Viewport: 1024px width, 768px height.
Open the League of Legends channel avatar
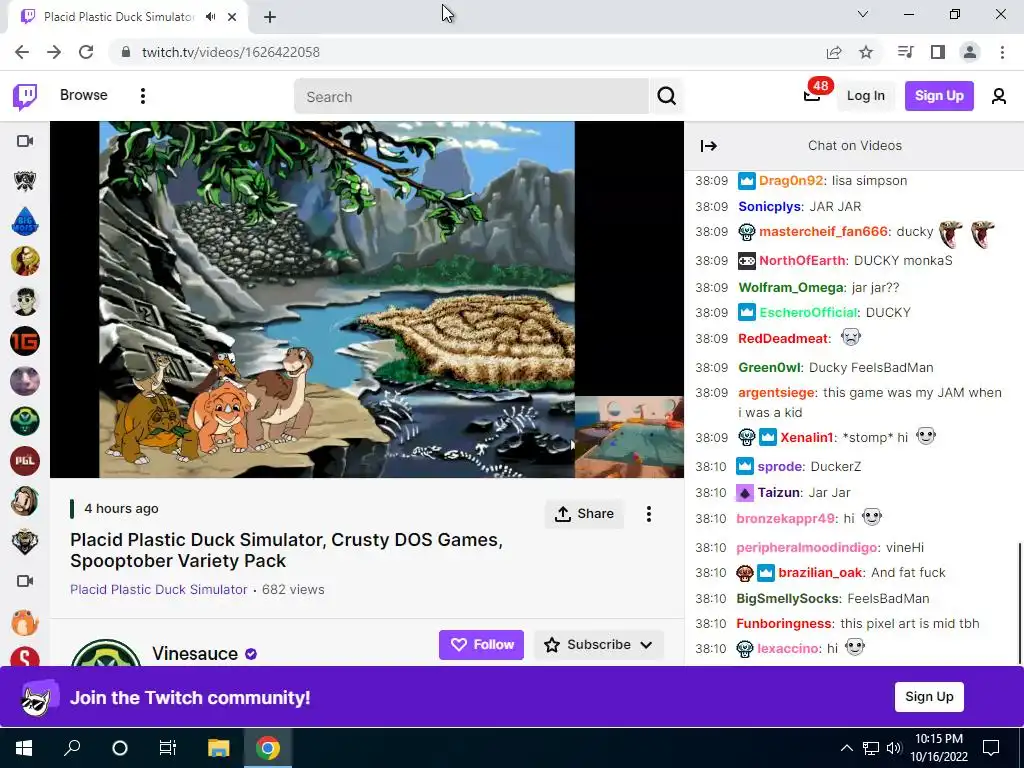(x=25, y=181)
